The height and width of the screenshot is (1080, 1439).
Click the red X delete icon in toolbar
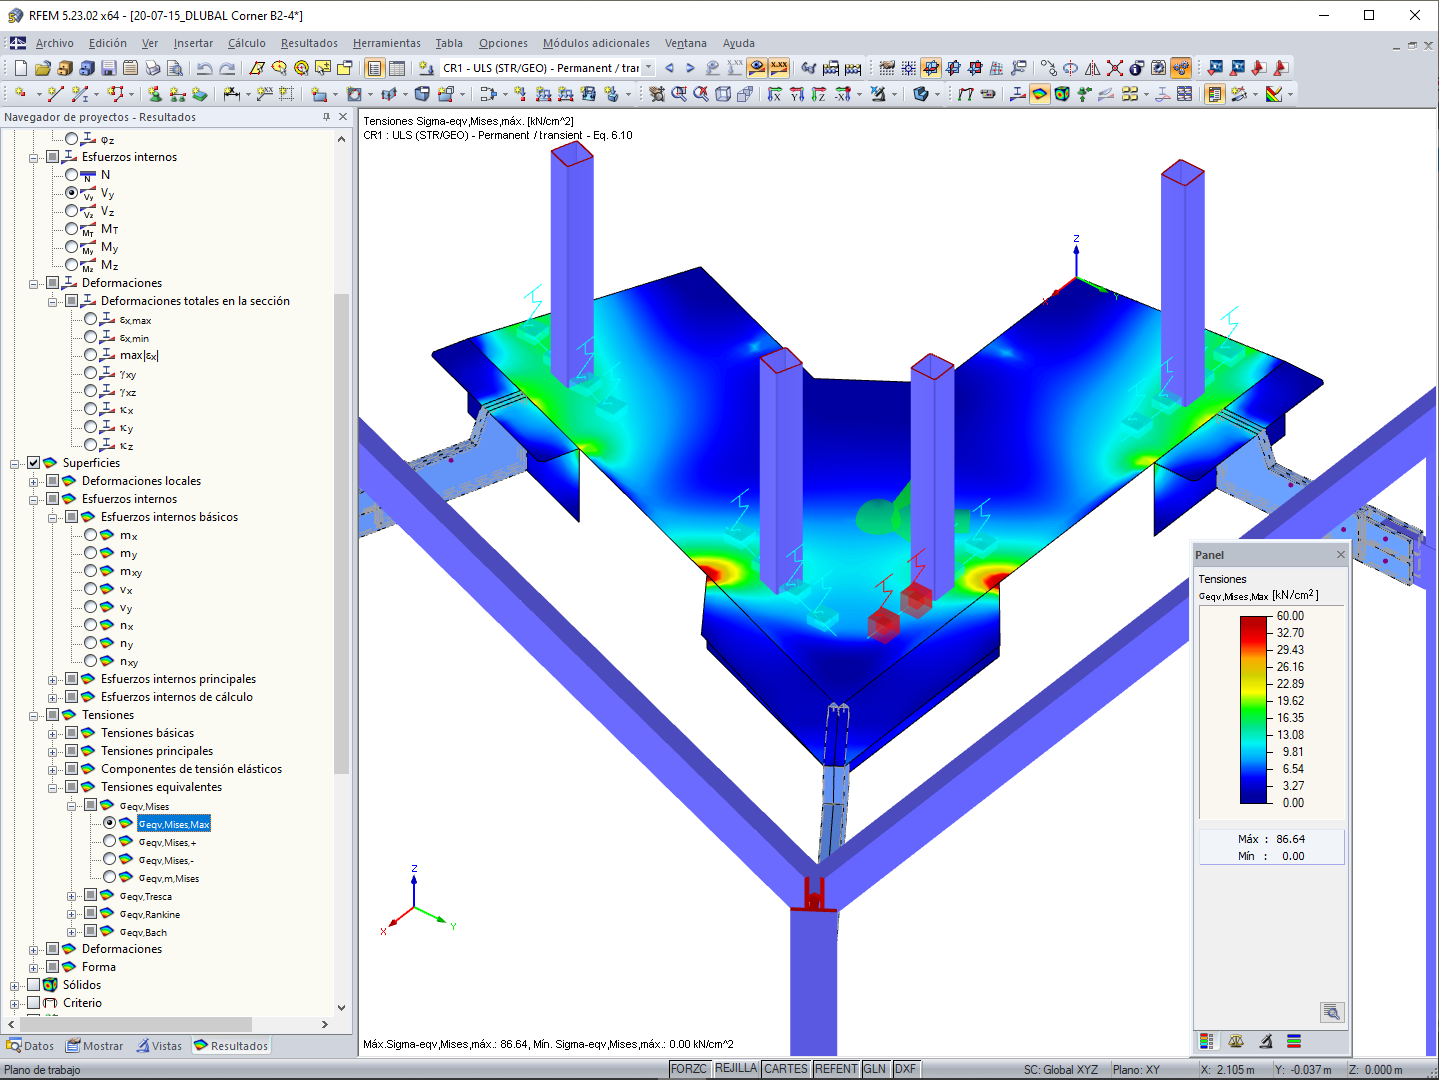pos(1115,68)
